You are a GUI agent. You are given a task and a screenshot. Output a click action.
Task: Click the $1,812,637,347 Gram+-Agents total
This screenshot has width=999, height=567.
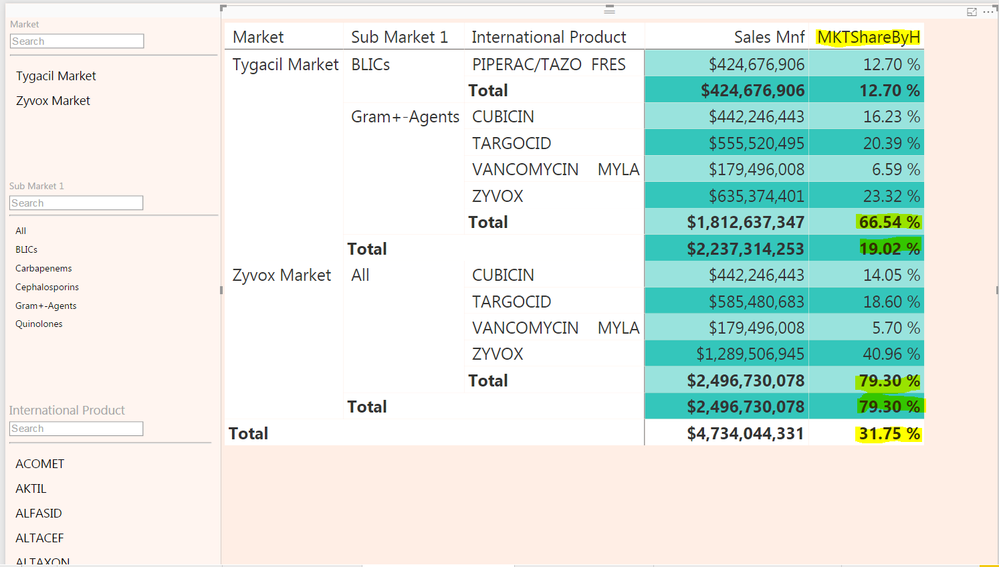click(745, 222)
